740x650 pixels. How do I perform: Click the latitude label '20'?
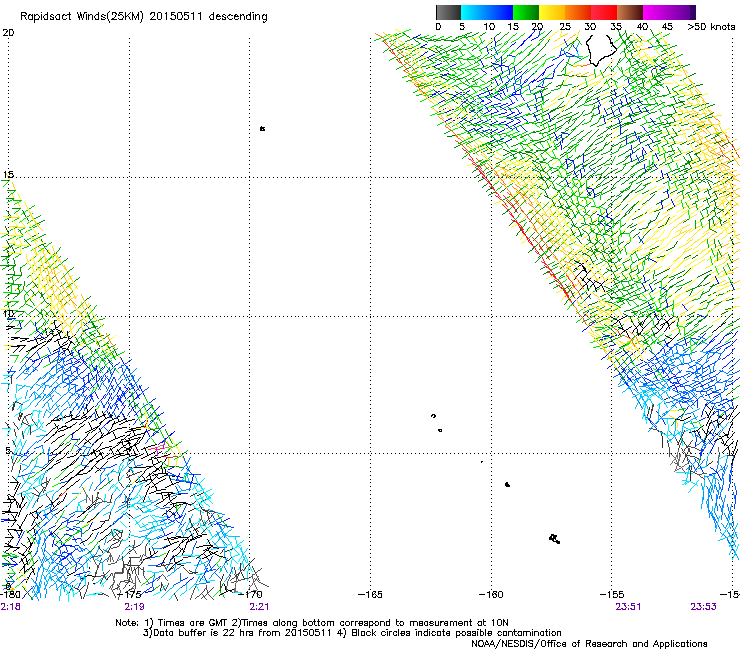(x=8, y=33)
